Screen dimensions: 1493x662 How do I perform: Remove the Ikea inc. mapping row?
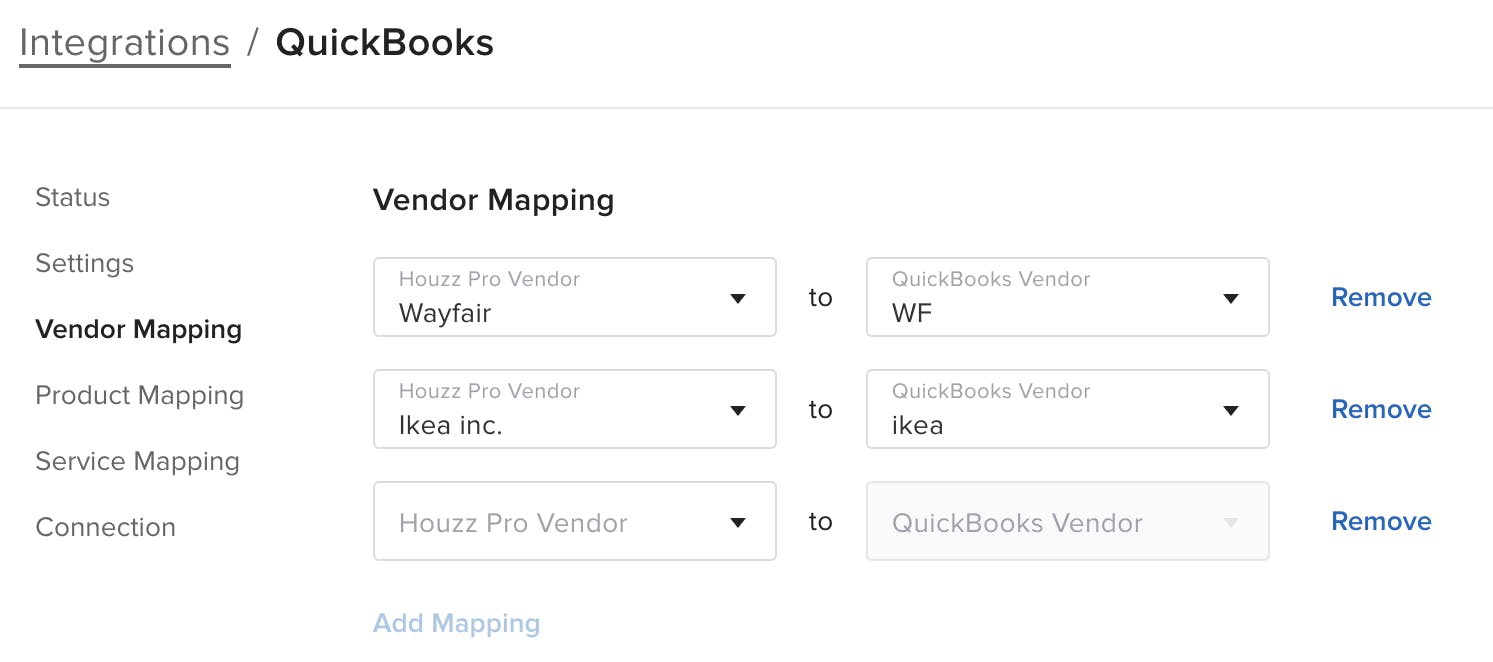[1380, 409]
